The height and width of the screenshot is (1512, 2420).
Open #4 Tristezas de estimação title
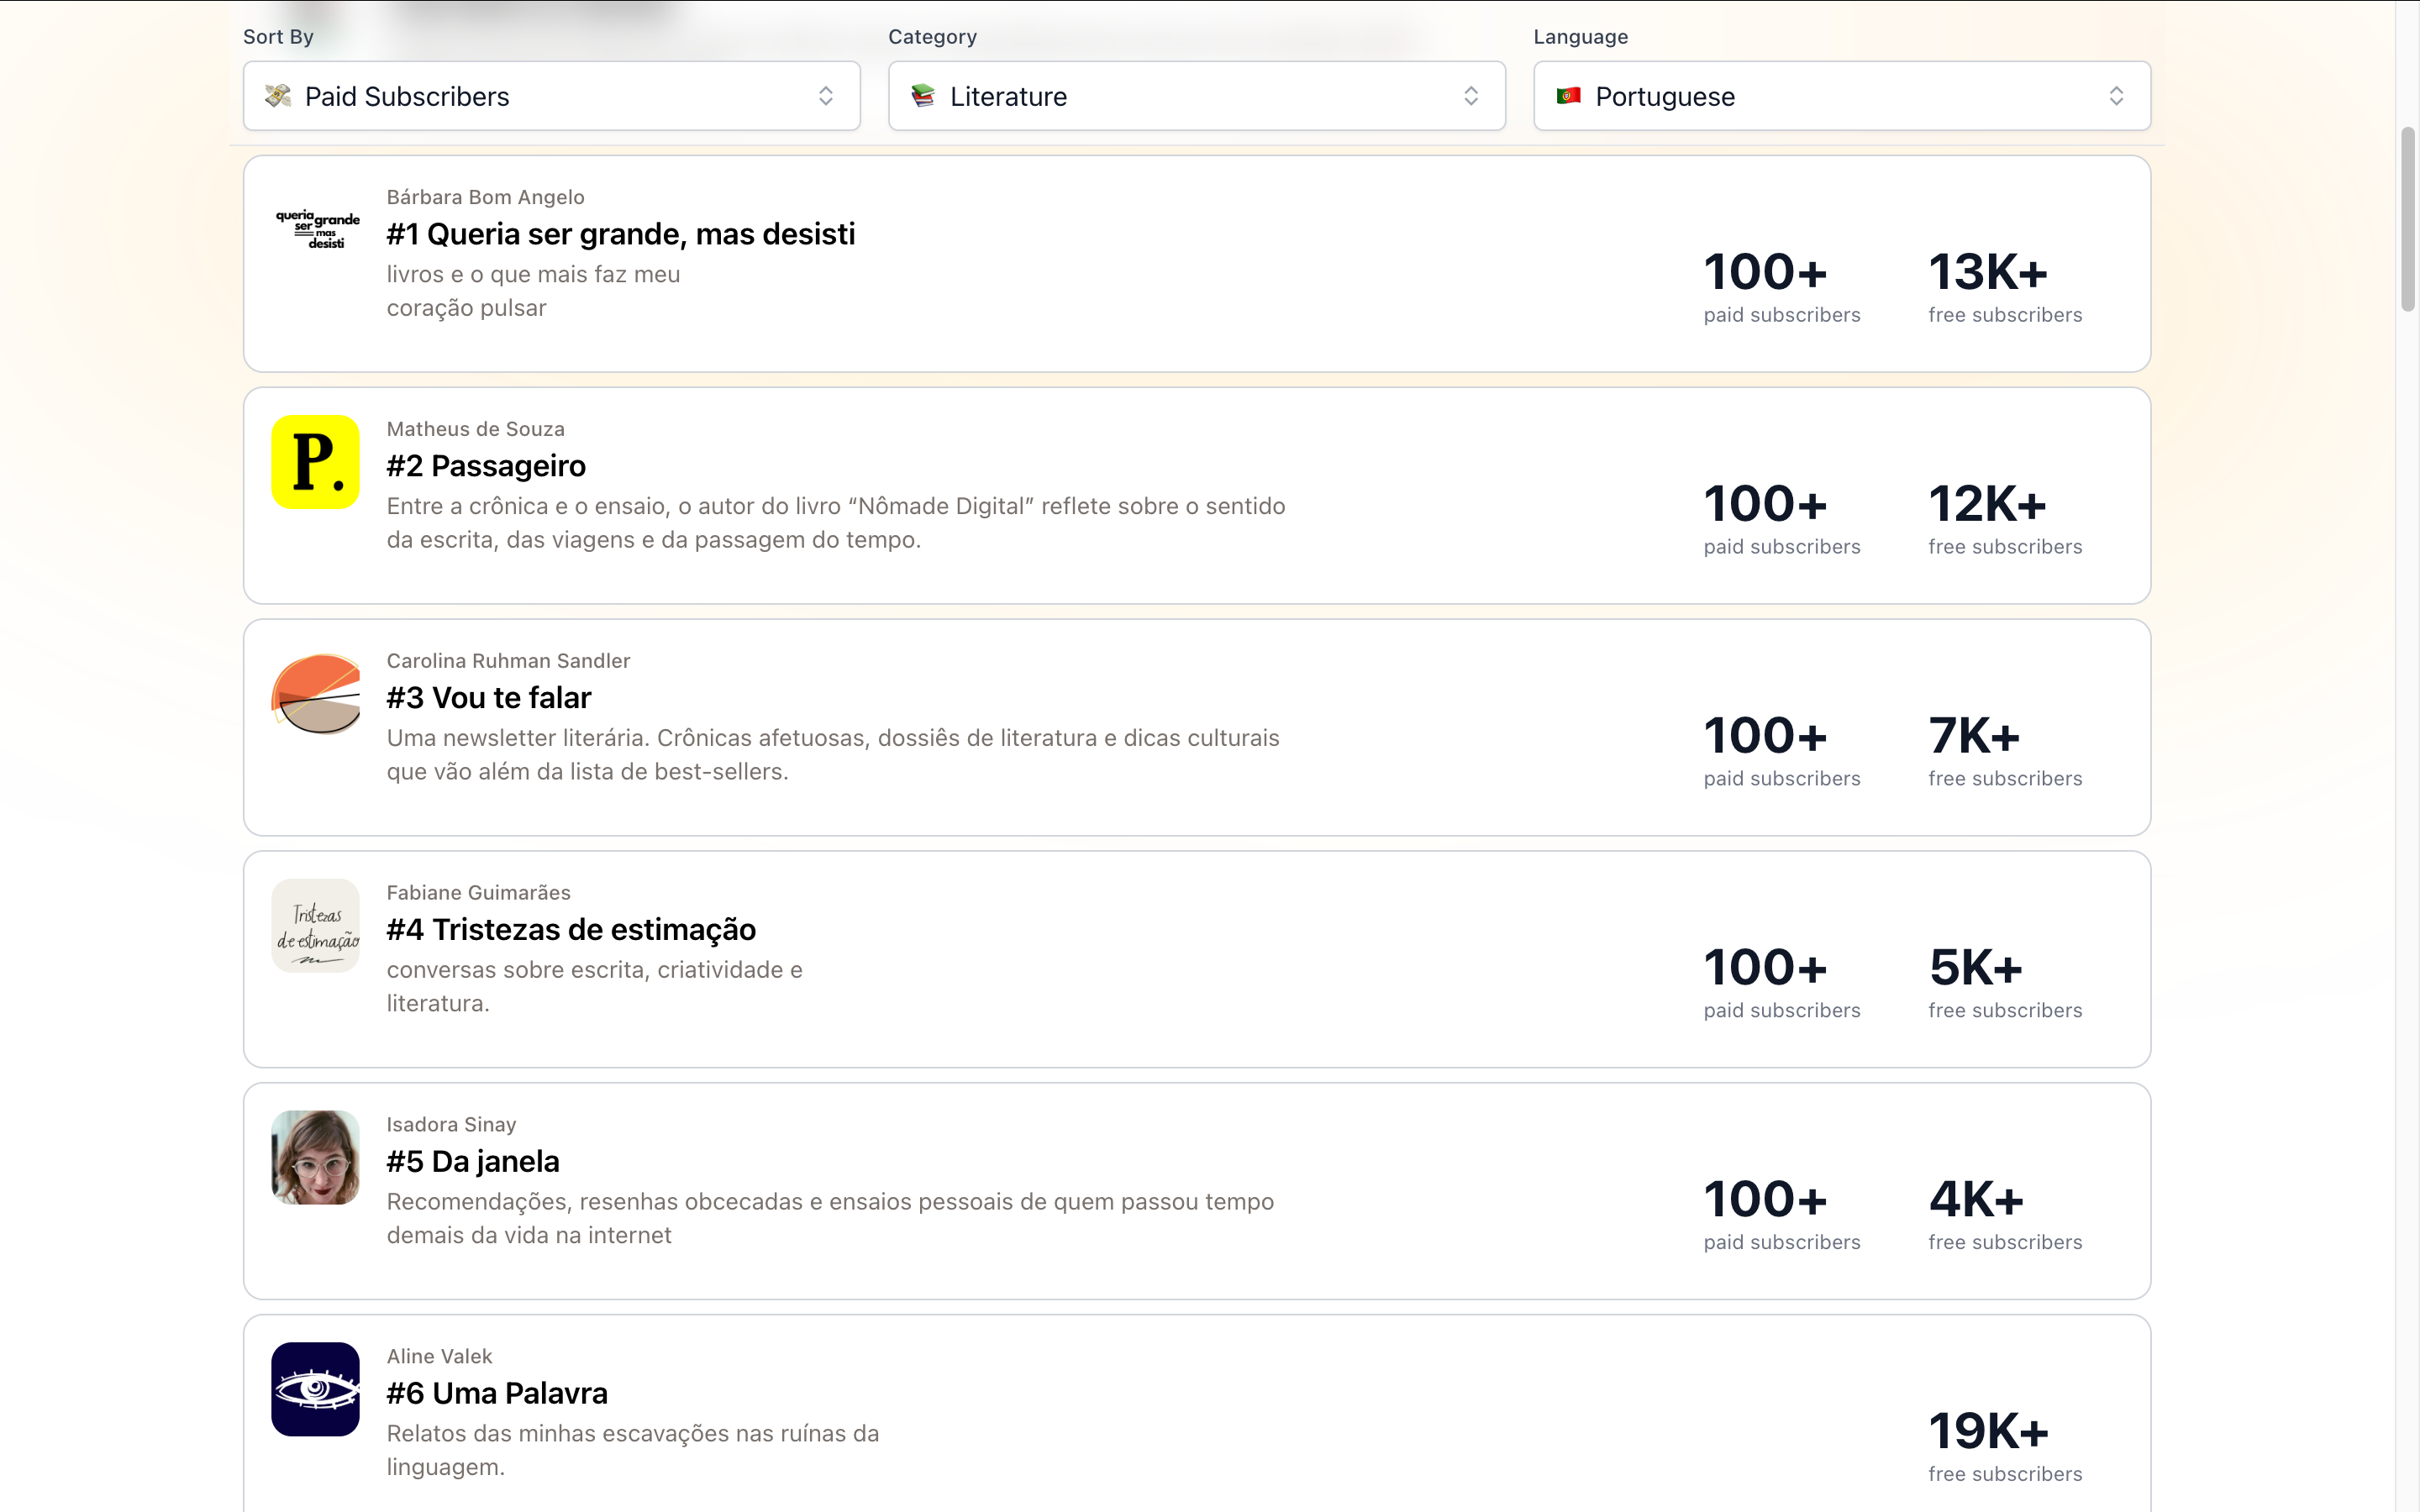coord(571,930)
